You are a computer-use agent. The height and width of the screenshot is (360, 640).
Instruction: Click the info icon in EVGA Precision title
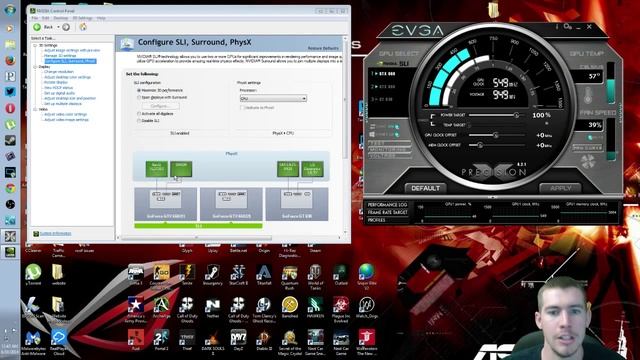pyautogui.click(x=557, y=27)
